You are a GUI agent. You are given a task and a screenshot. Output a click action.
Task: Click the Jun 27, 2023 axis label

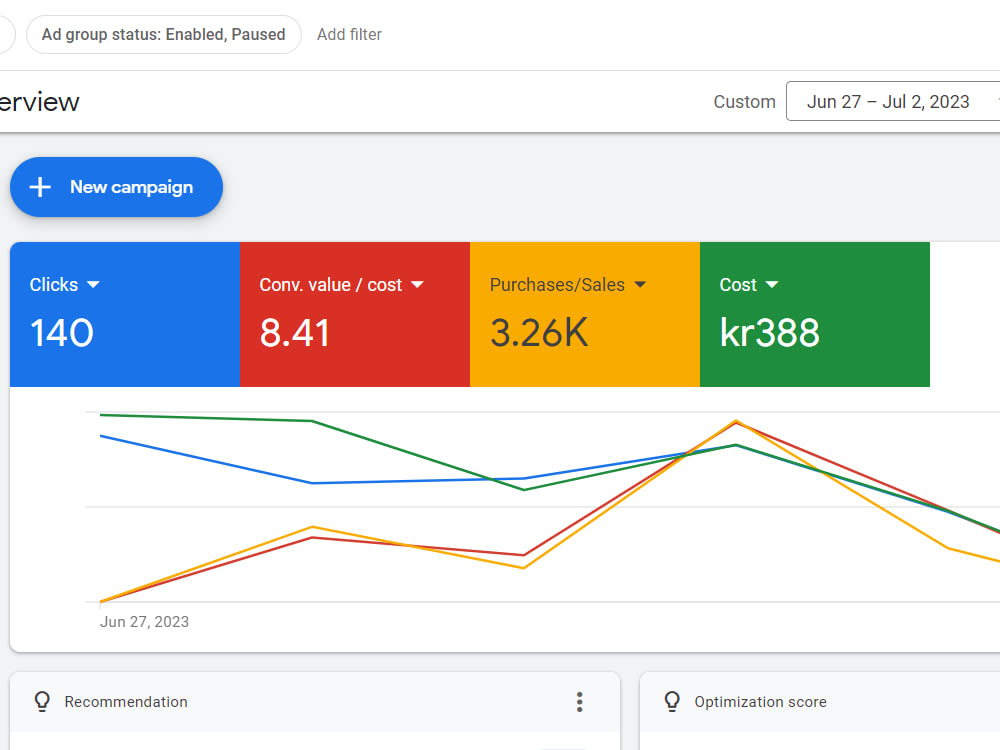(x=144, y=622)
